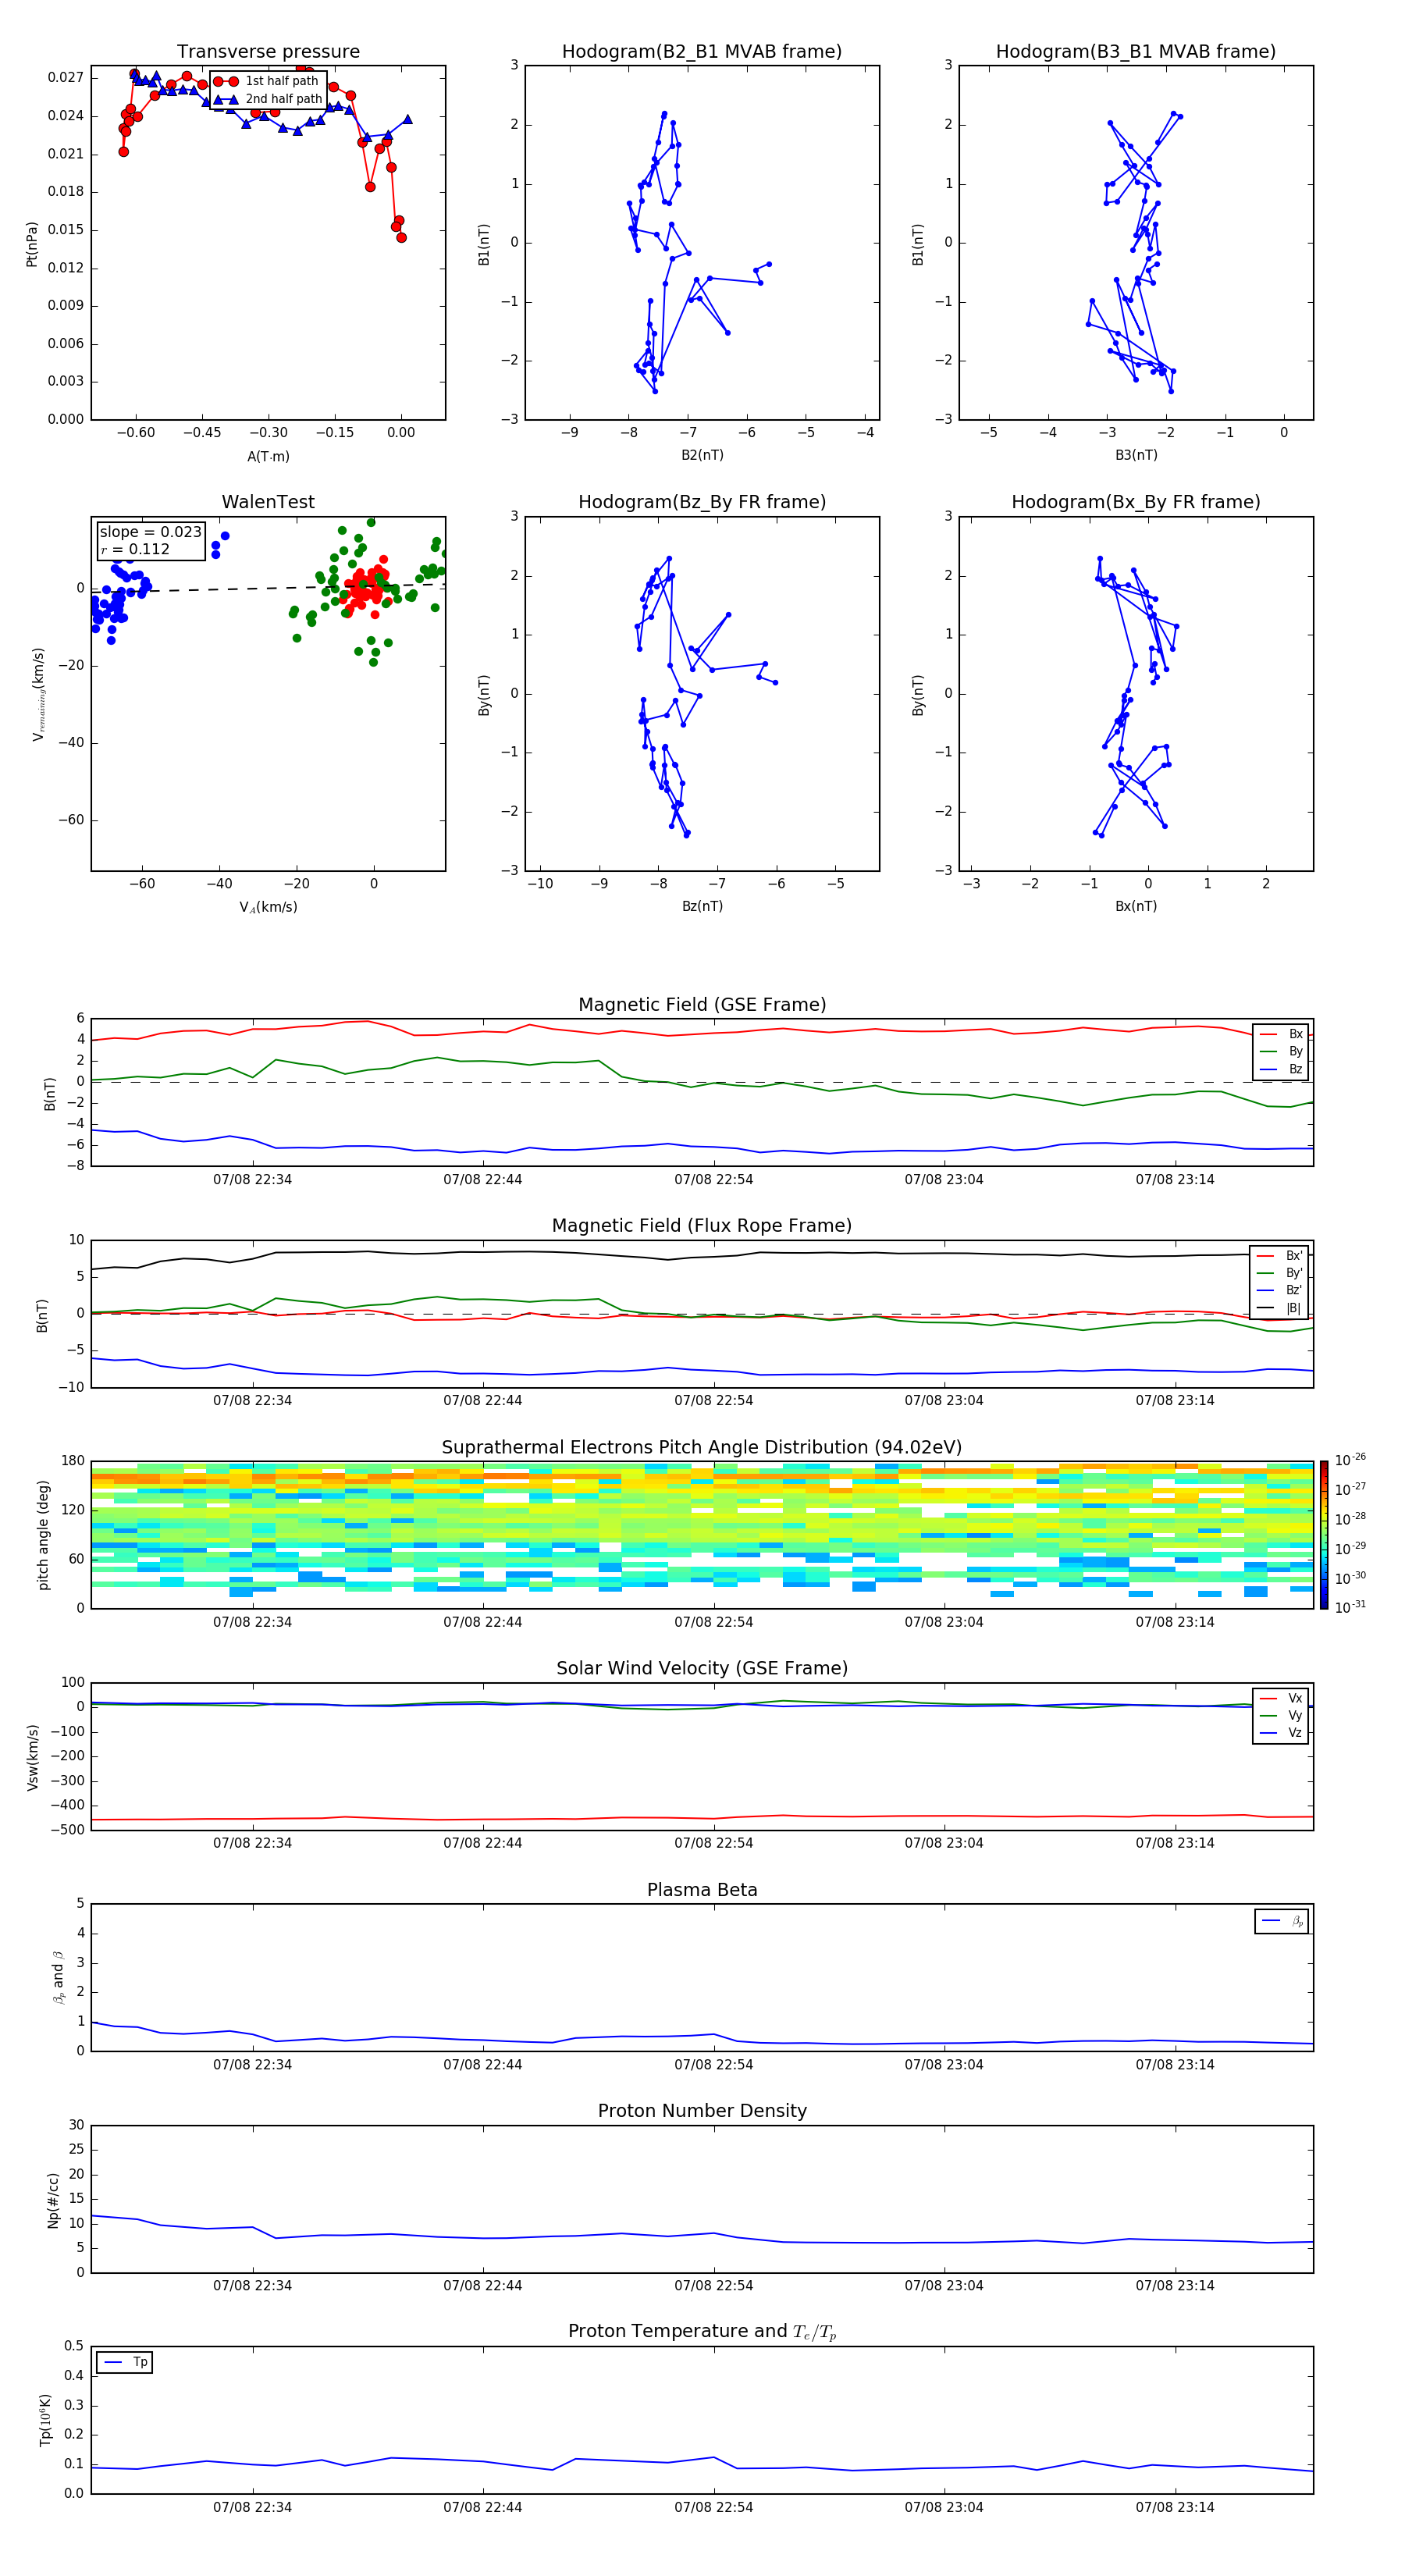Select the "A(T·m)" x-axis label
This screenshot has width=1405, height=2576.
click(x=268, y=457)
